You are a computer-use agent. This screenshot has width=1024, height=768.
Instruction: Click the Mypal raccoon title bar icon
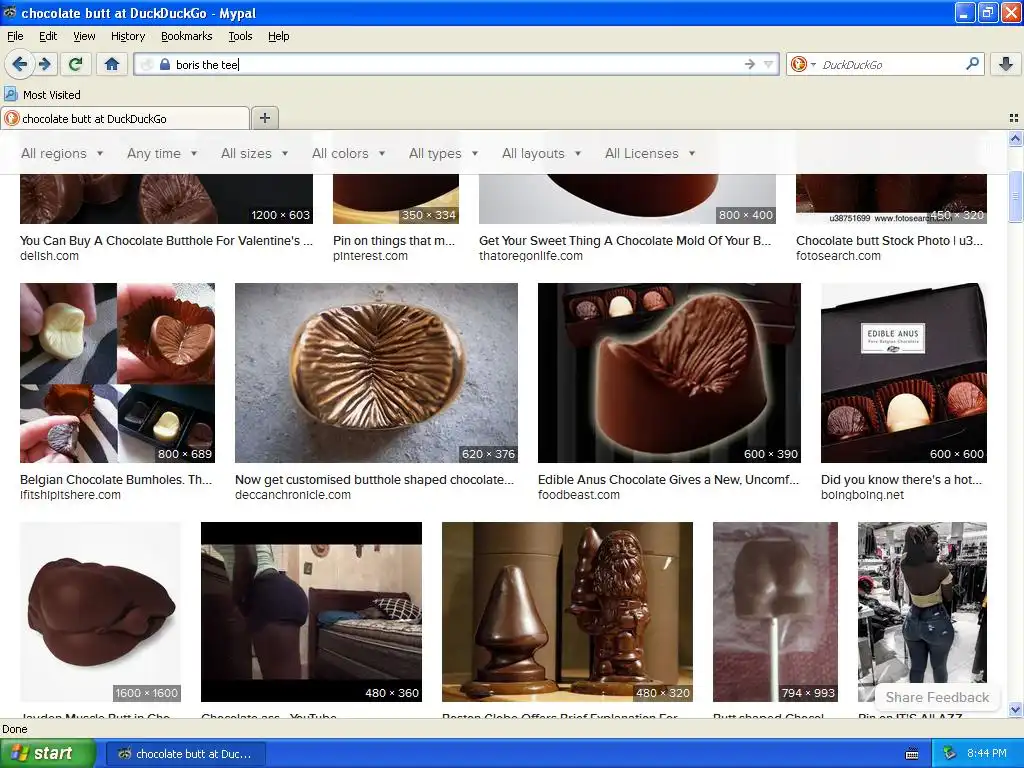(10, 12)
